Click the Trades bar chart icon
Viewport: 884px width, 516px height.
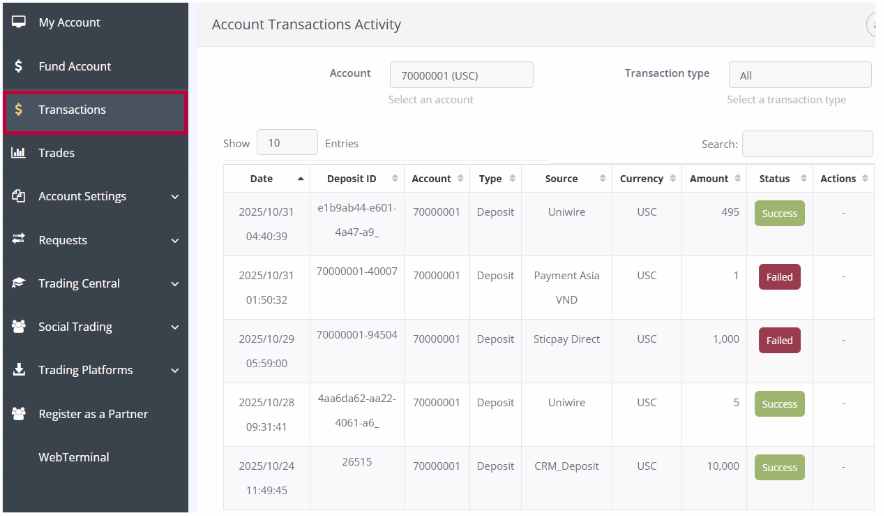click(x=18, y=153)
